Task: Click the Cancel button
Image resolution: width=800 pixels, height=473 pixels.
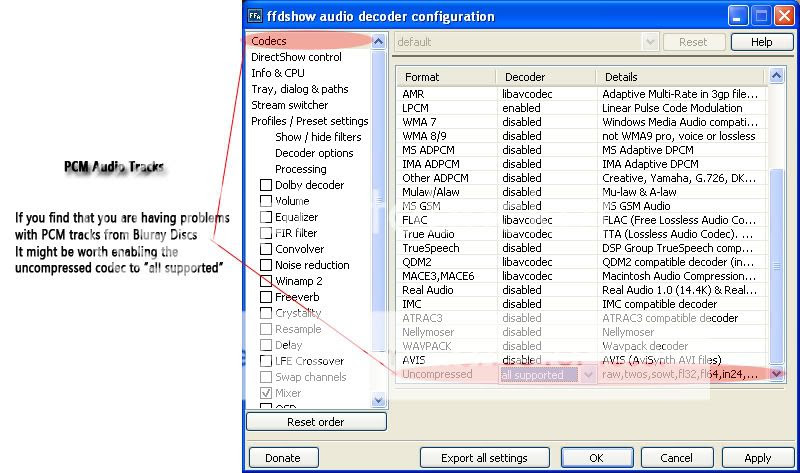Action: point(677,458)
